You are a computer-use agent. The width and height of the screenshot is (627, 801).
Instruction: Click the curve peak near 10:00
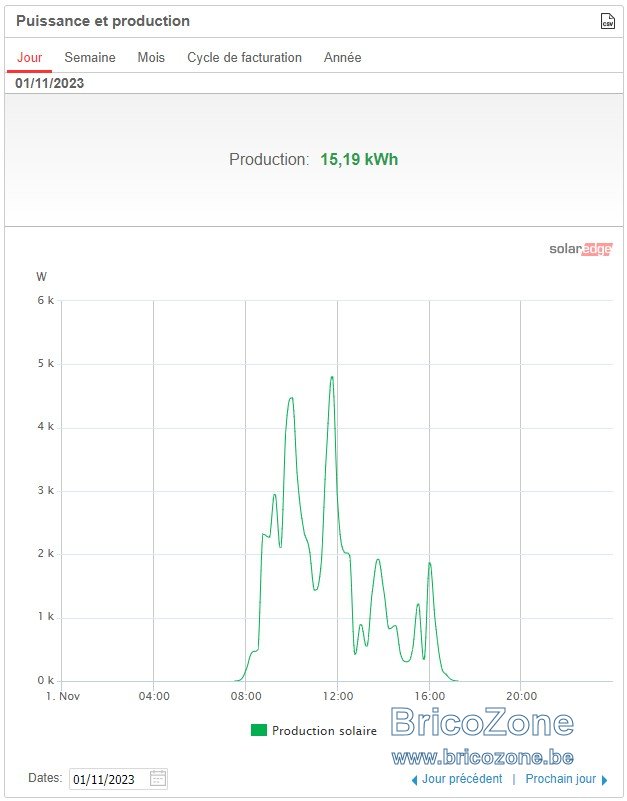[x=291, y=398]
